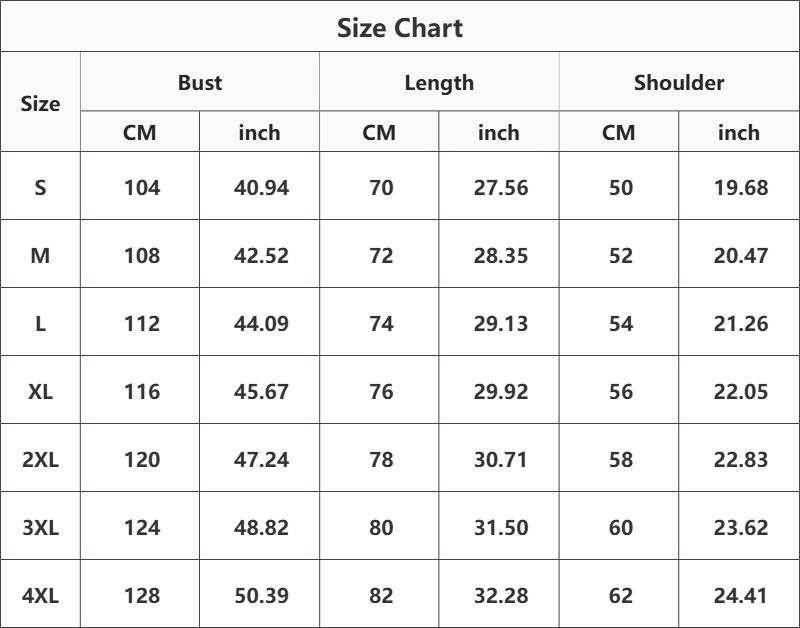The height and width of the screenshot is (628, 800).
Task: Click the CM subheader under Bust
Action: pyautogui.click(x=140, y=132)
